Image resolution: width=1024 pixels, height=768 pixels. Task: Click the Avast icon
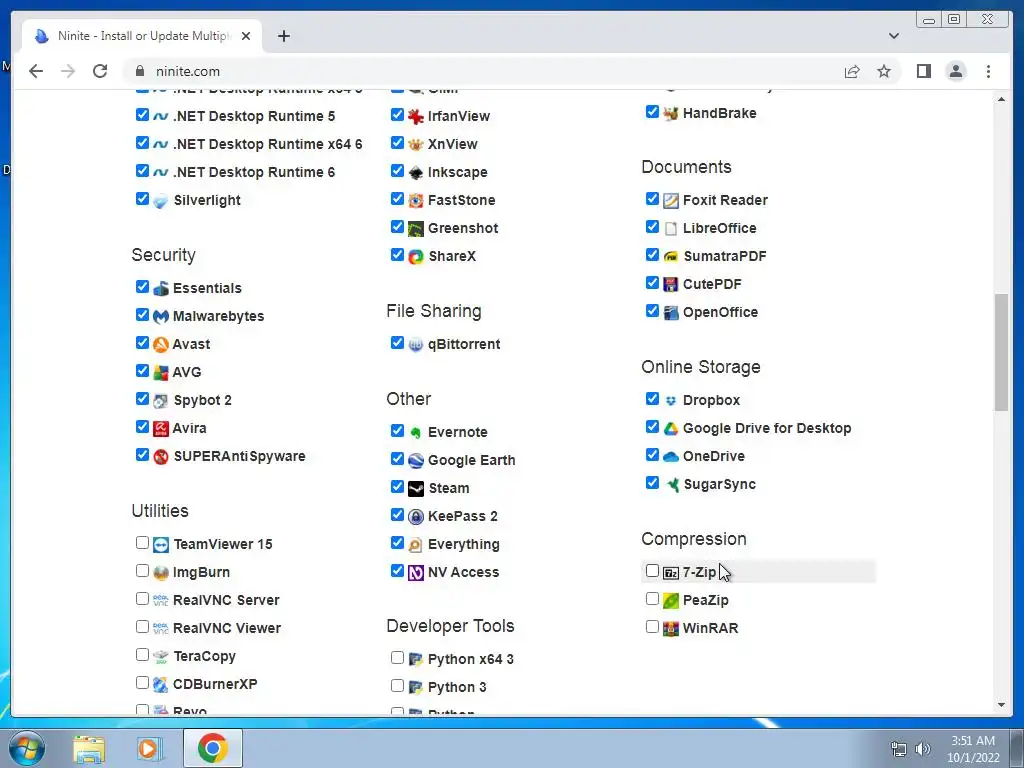click(161, 345)
